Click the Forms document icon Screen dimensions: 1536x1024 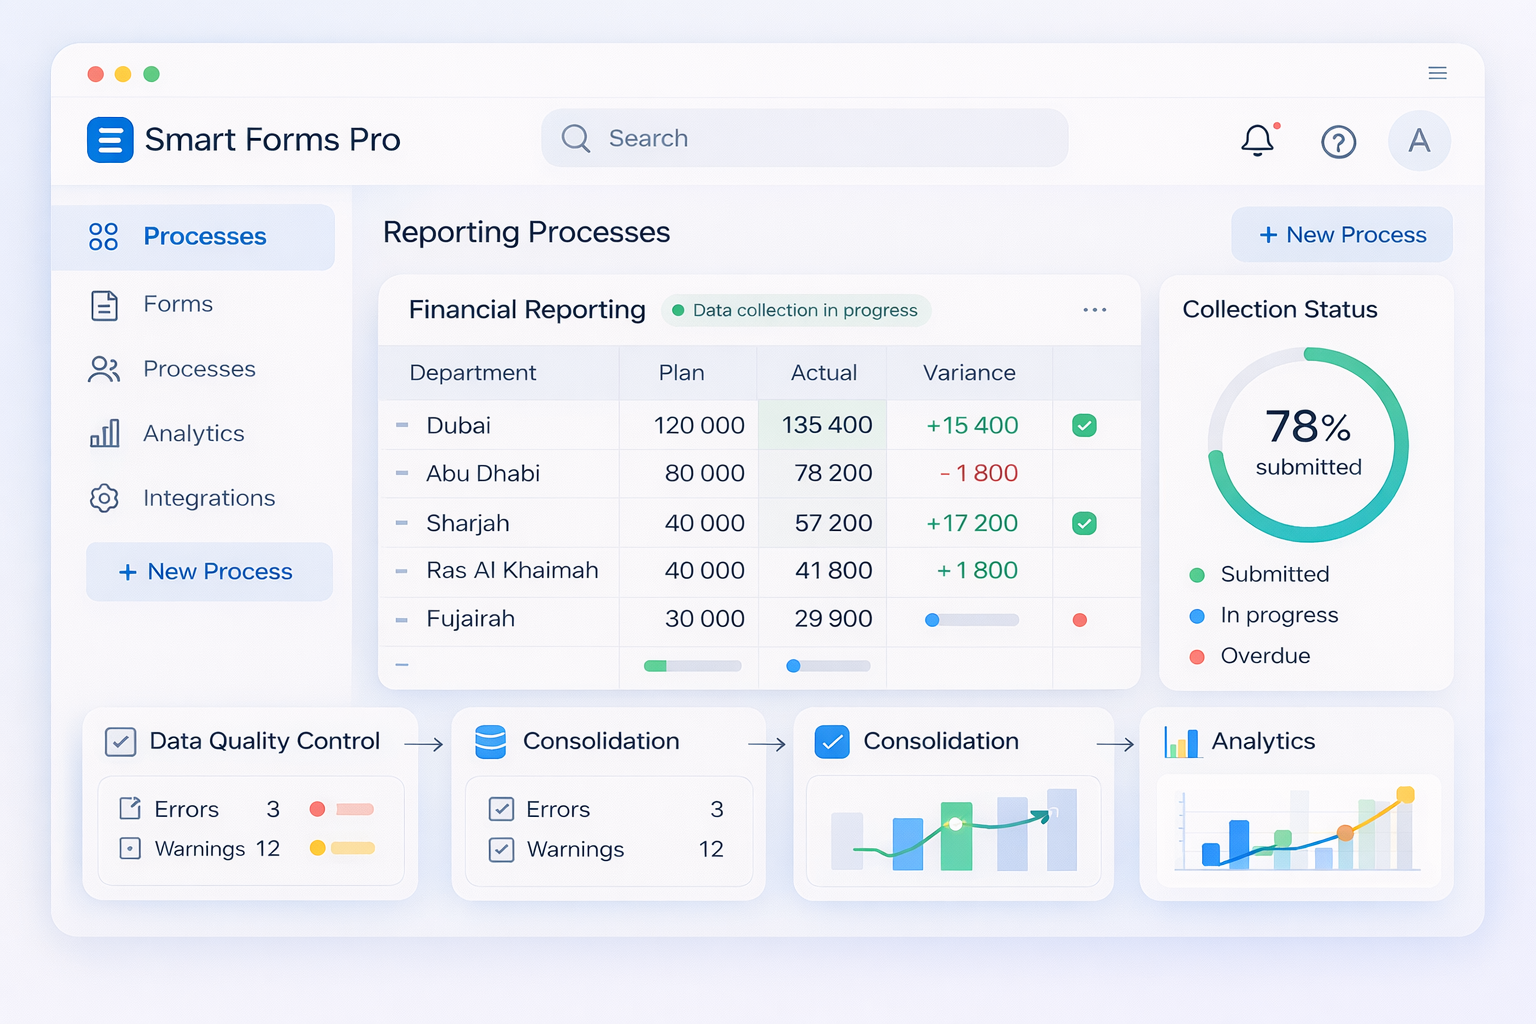[104, 305]
